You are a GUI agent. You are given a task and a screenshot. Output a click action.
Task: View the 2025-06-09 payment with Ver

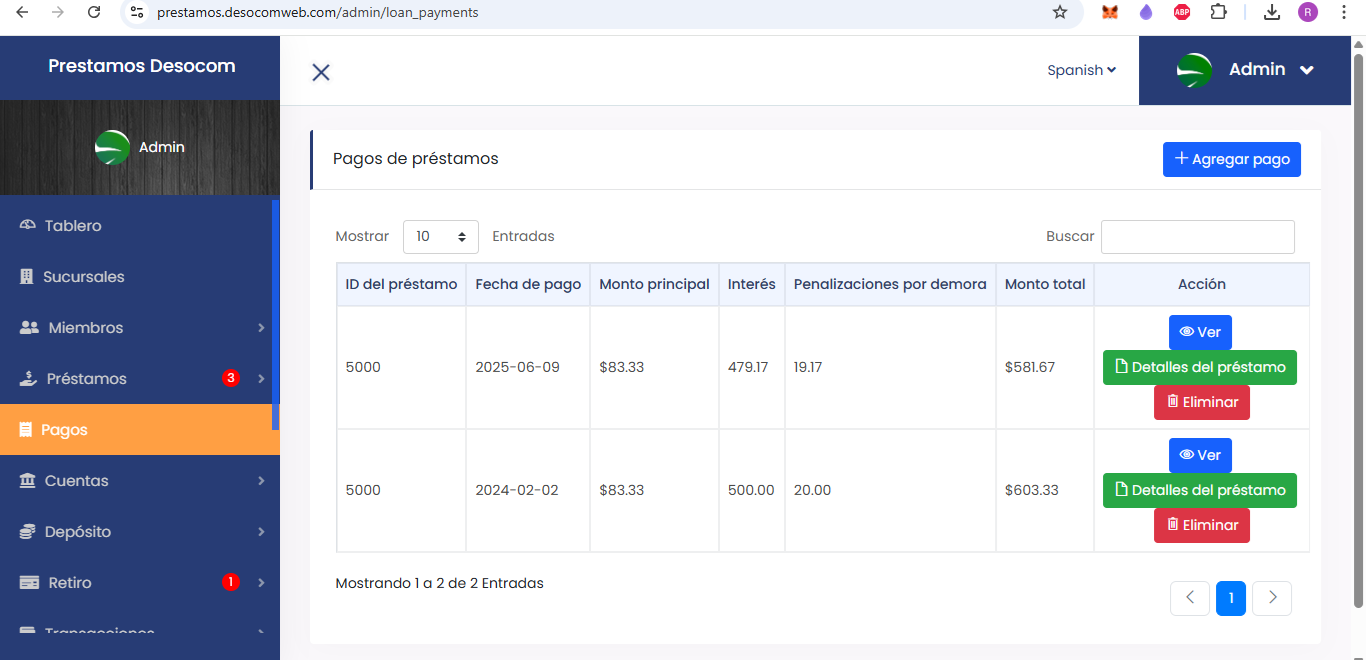click(1200, 332)
